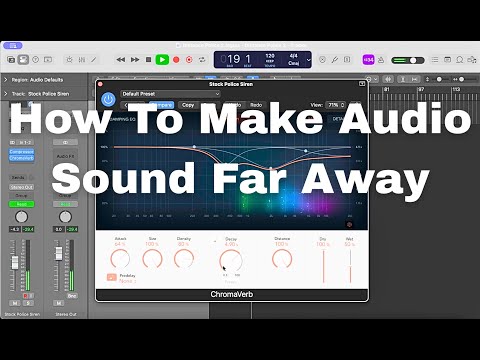
Task: Open the Editors pencil button
Action: click(x=94, y=60)
